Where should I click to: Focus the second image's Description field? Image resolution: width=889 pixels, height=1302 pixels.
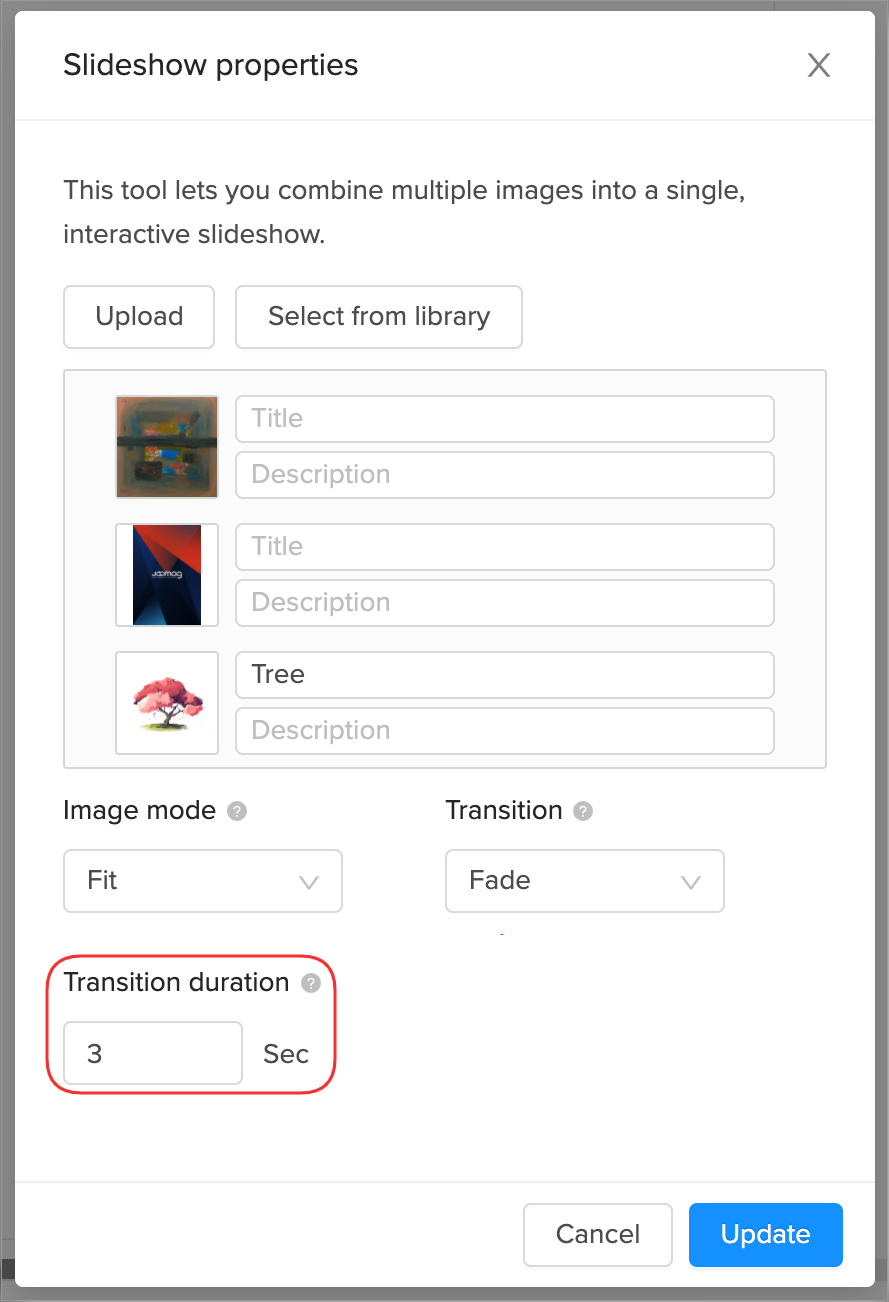click(x=504, y=602)
